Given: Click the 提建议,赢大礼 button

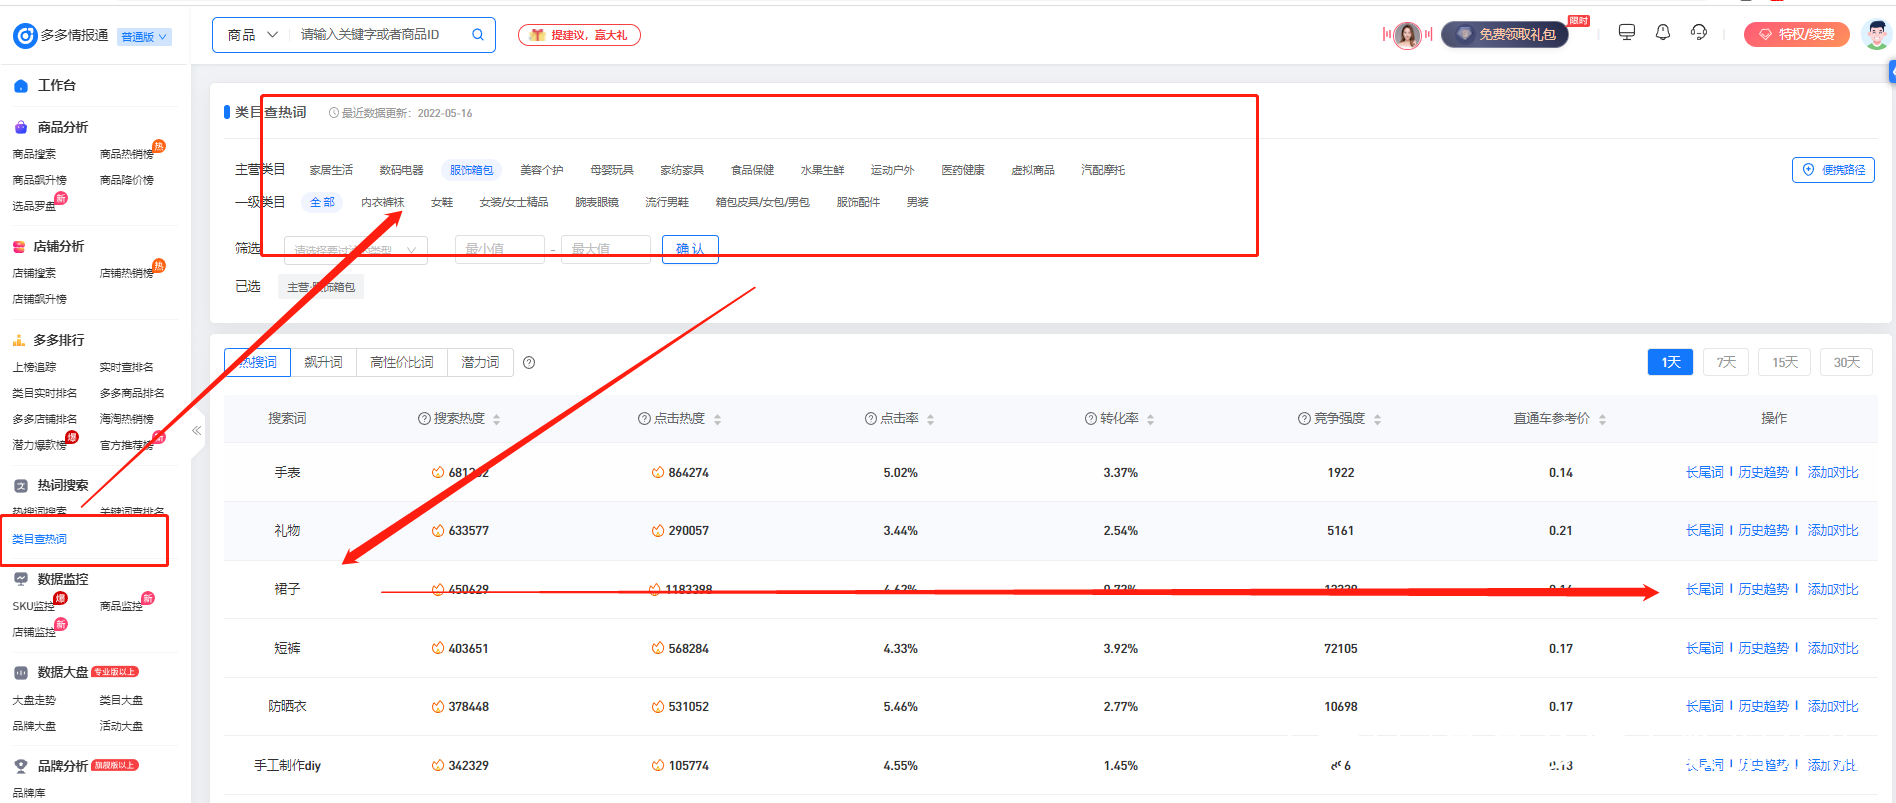Looking at the screenshot, I should [579, 35].
